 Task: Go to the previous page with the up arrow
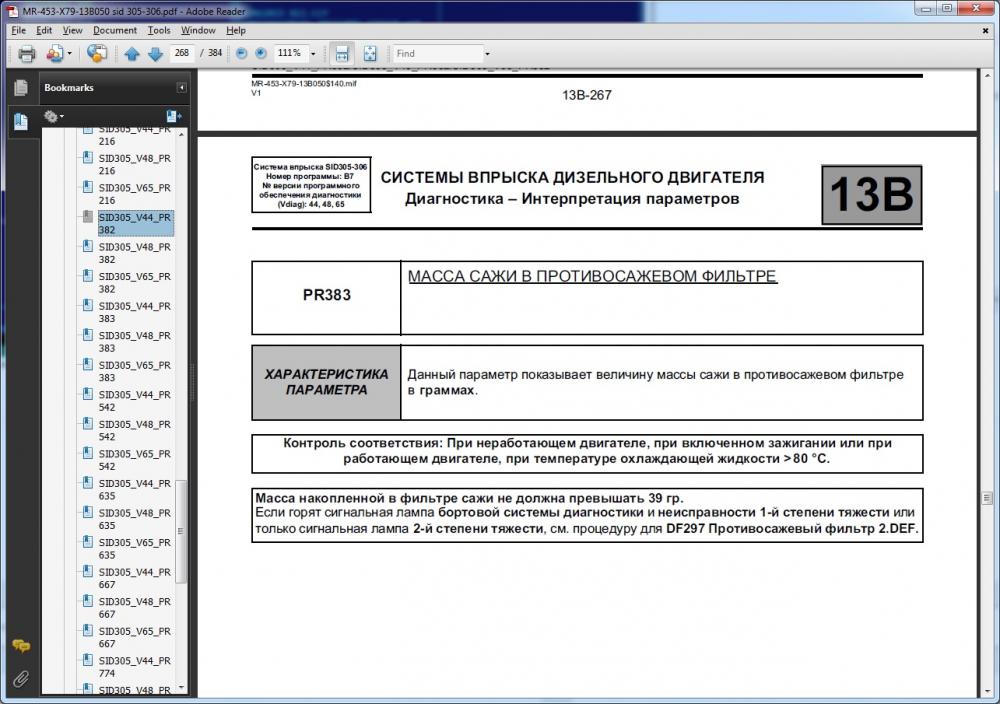point(132,54)
